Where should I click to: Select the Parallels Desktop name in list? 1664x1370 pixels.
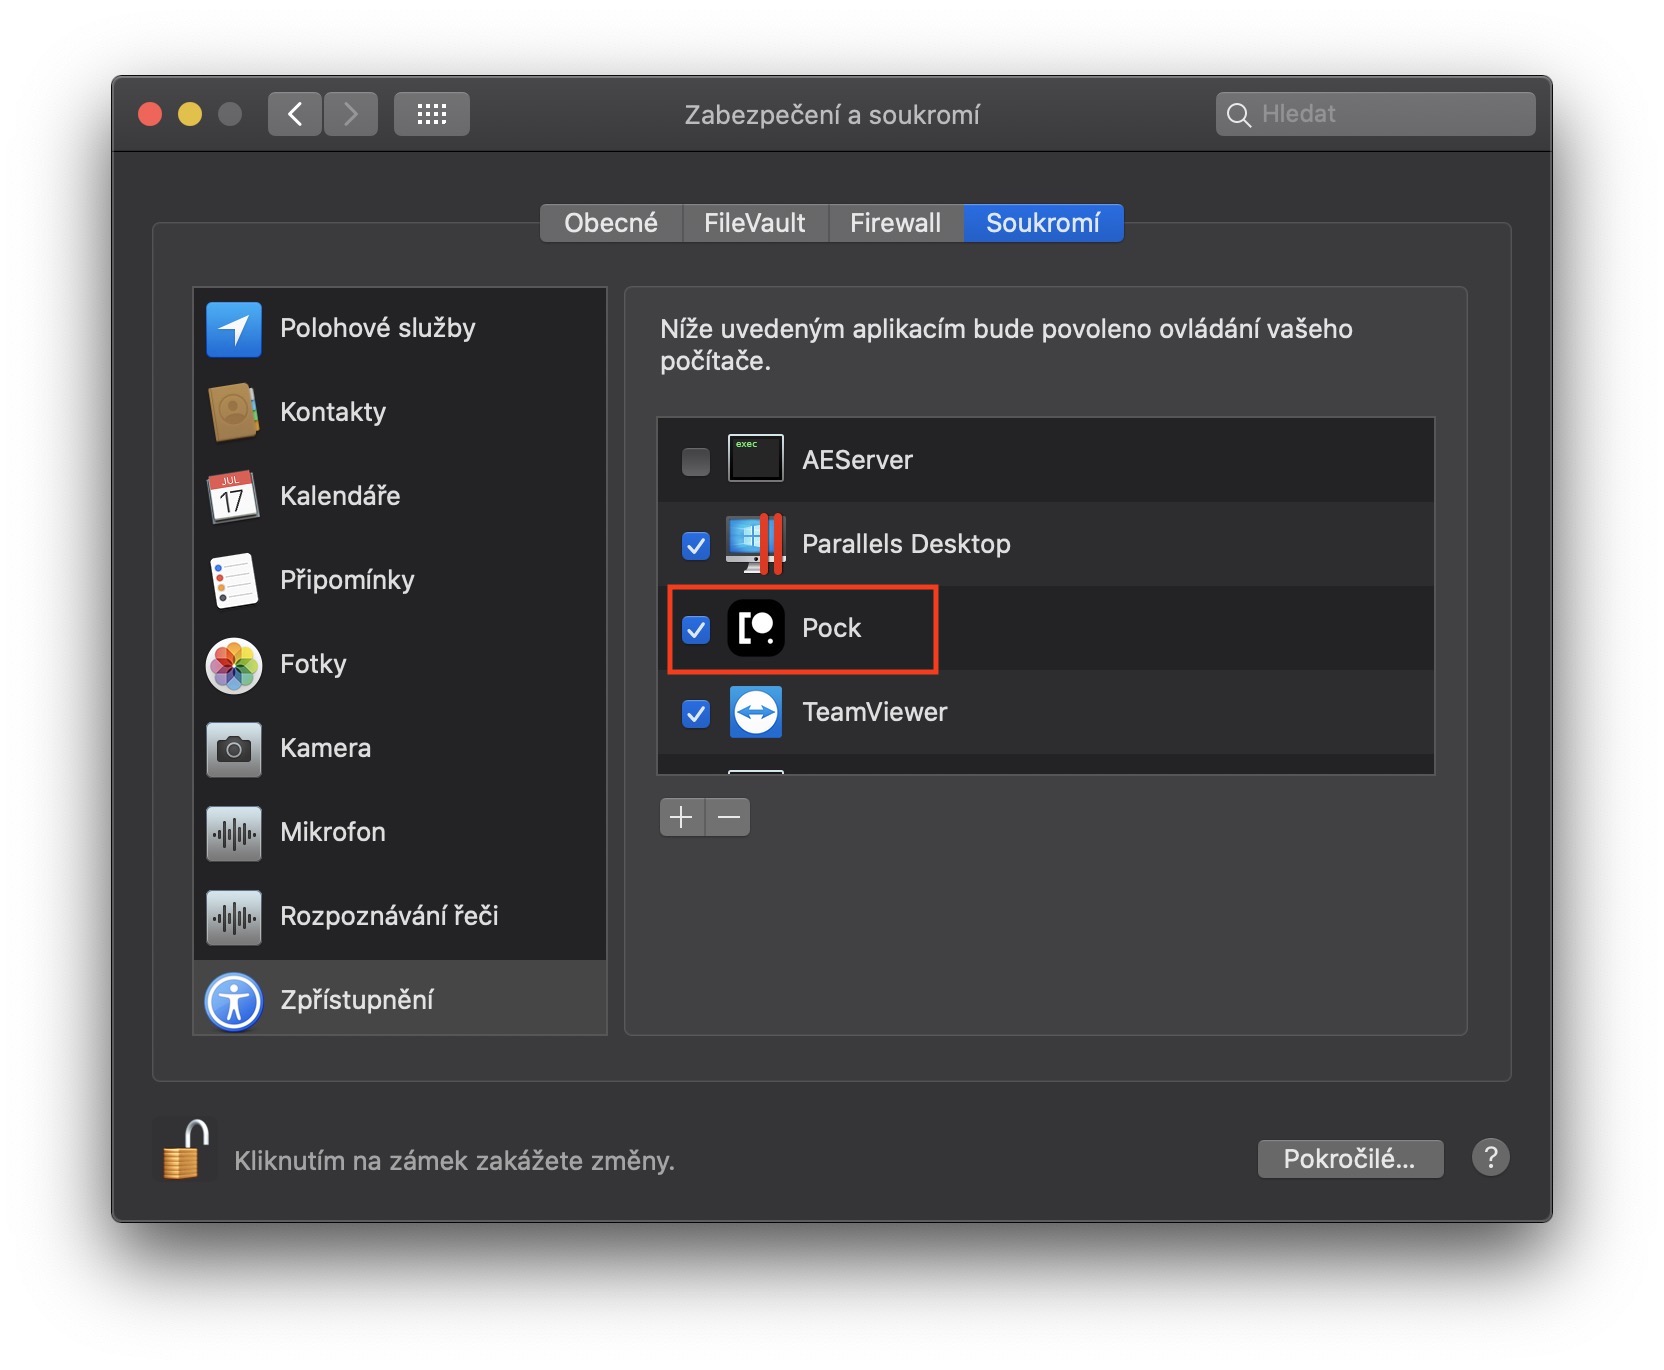(x=907, y=544)
